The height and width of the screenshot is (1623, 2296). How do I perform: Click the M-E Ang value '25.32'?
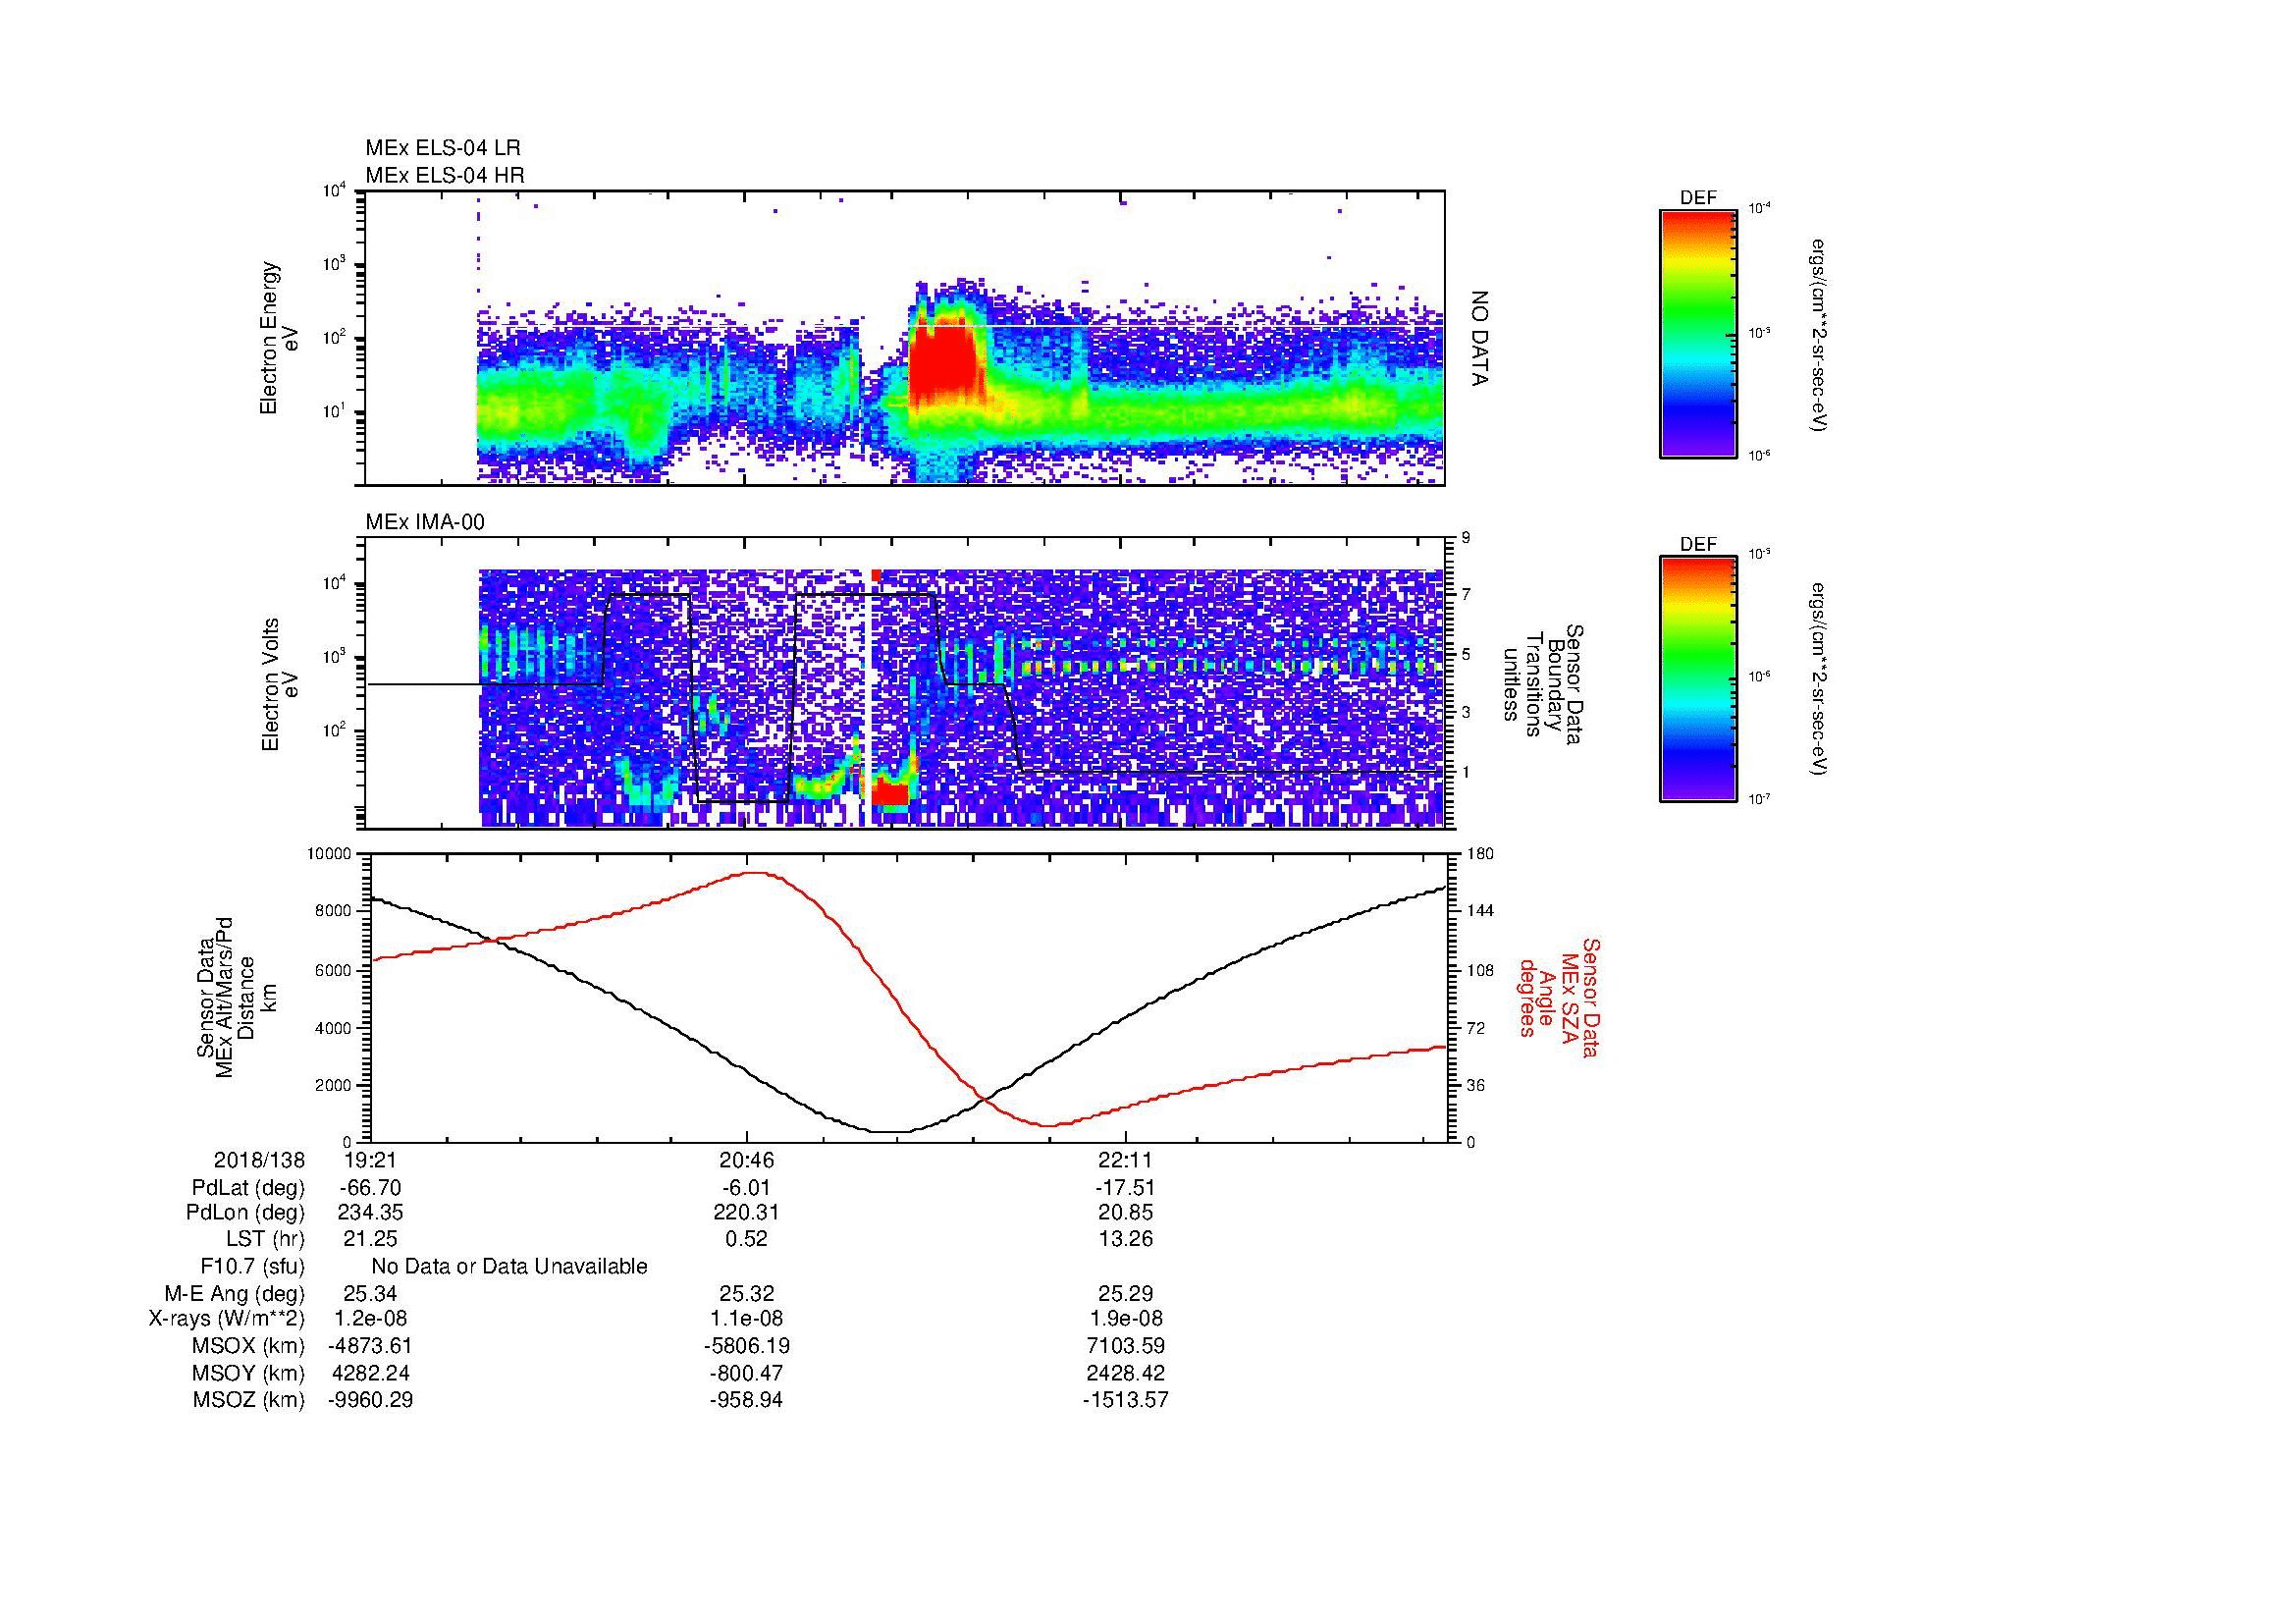(746, 1293)
